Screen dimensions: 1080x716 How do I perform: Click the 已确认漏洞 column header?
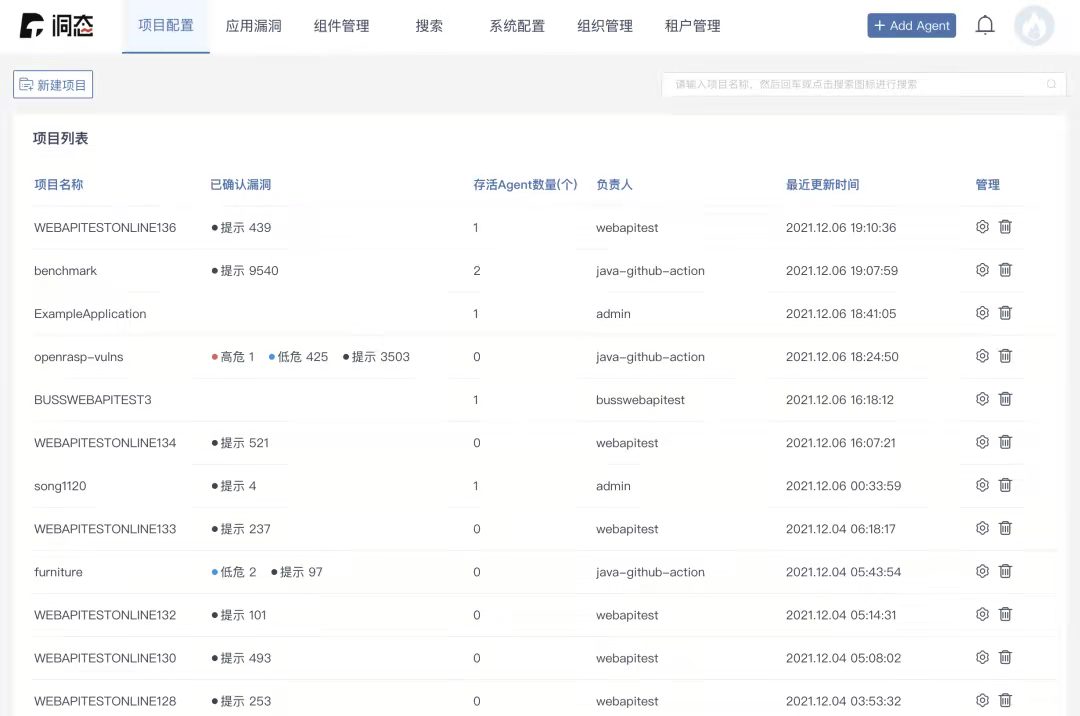point(240,185)
